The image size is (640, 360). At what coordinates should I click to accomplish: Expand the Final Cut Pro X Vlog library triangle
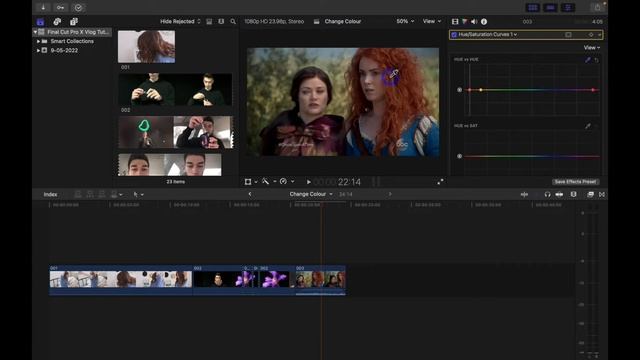35,32
